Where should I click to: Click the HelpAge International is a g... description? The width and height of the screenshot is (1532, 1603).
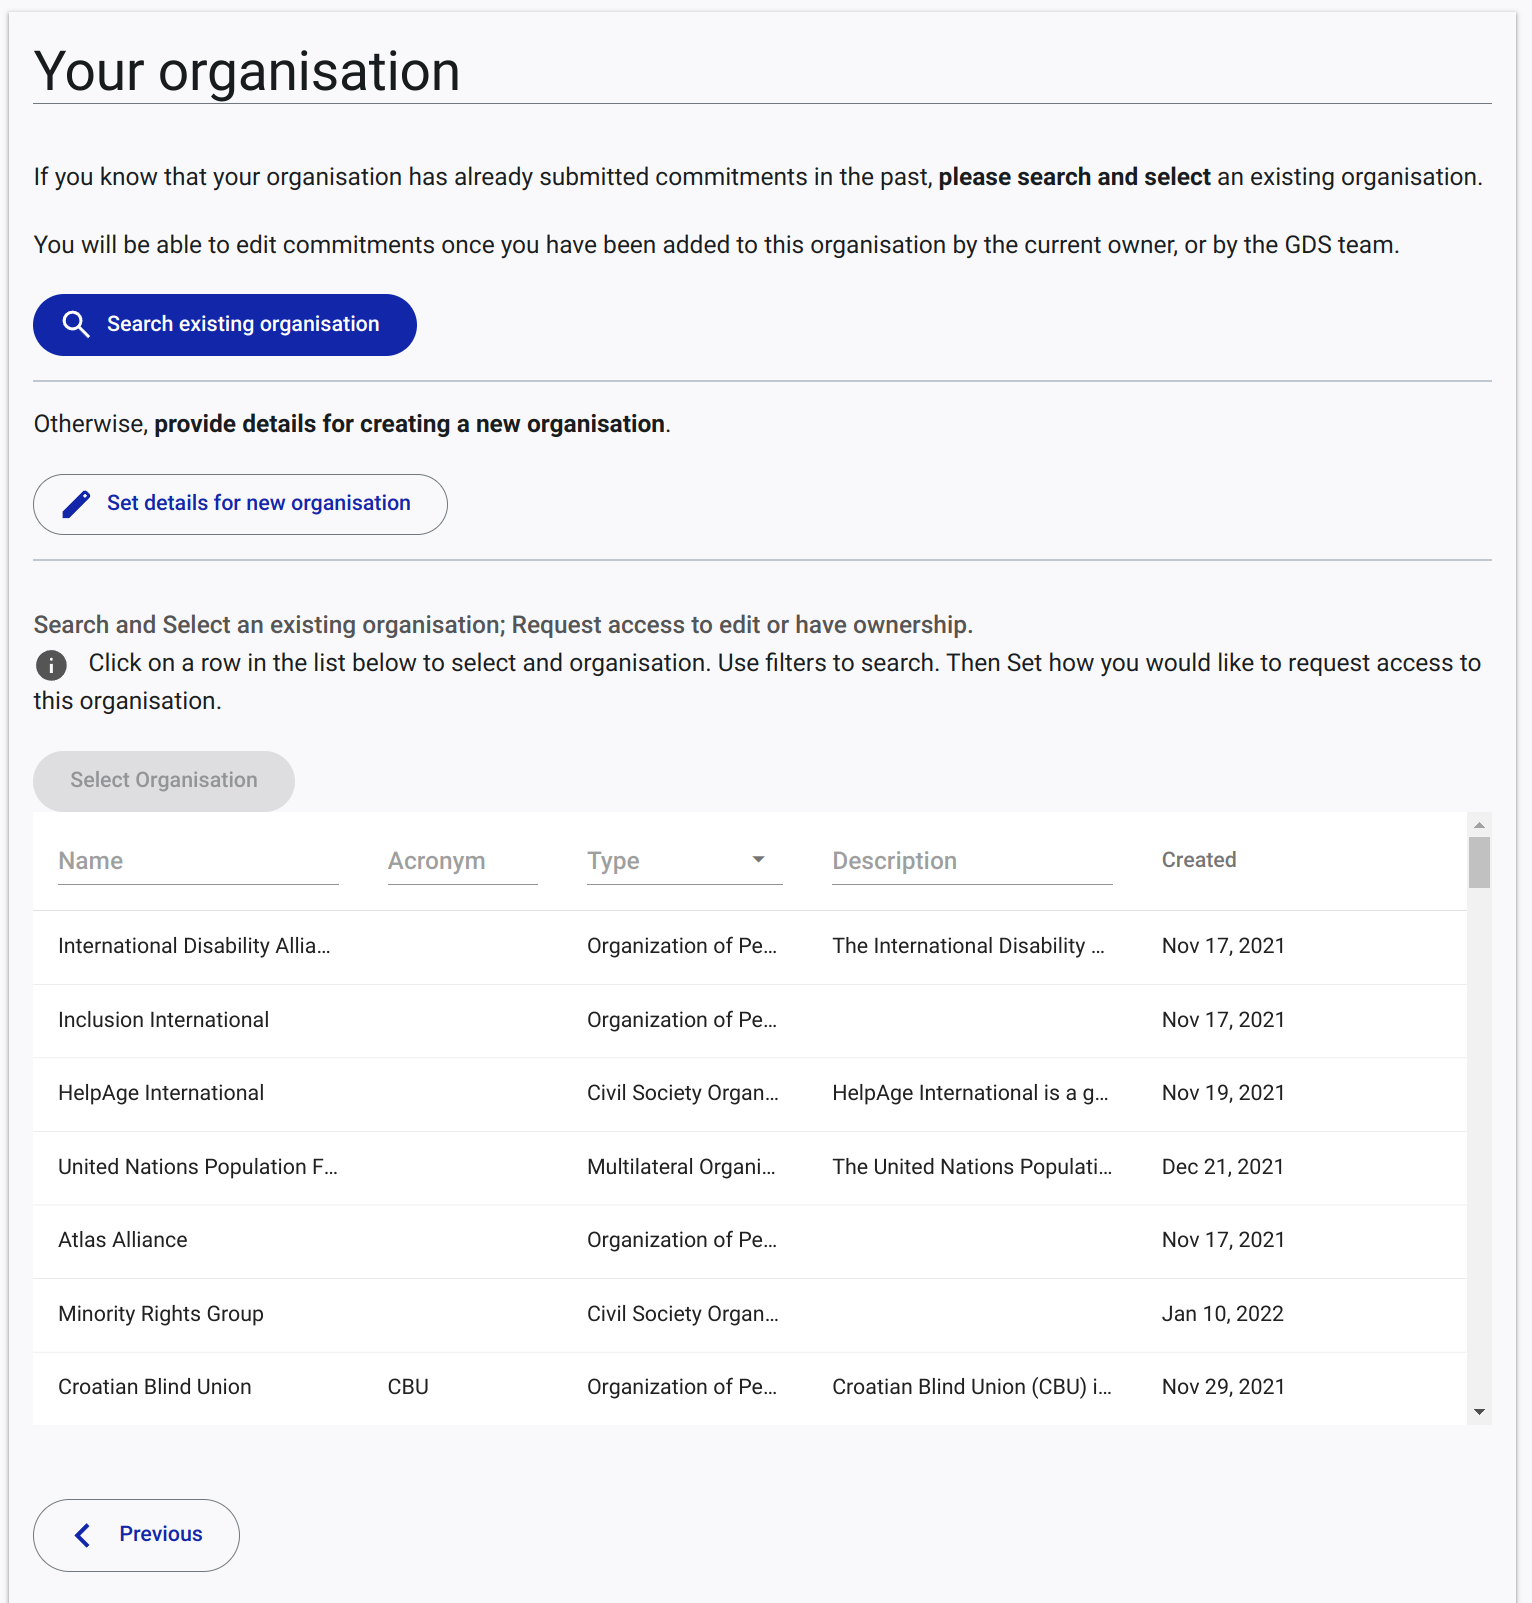click(970, 1094)
